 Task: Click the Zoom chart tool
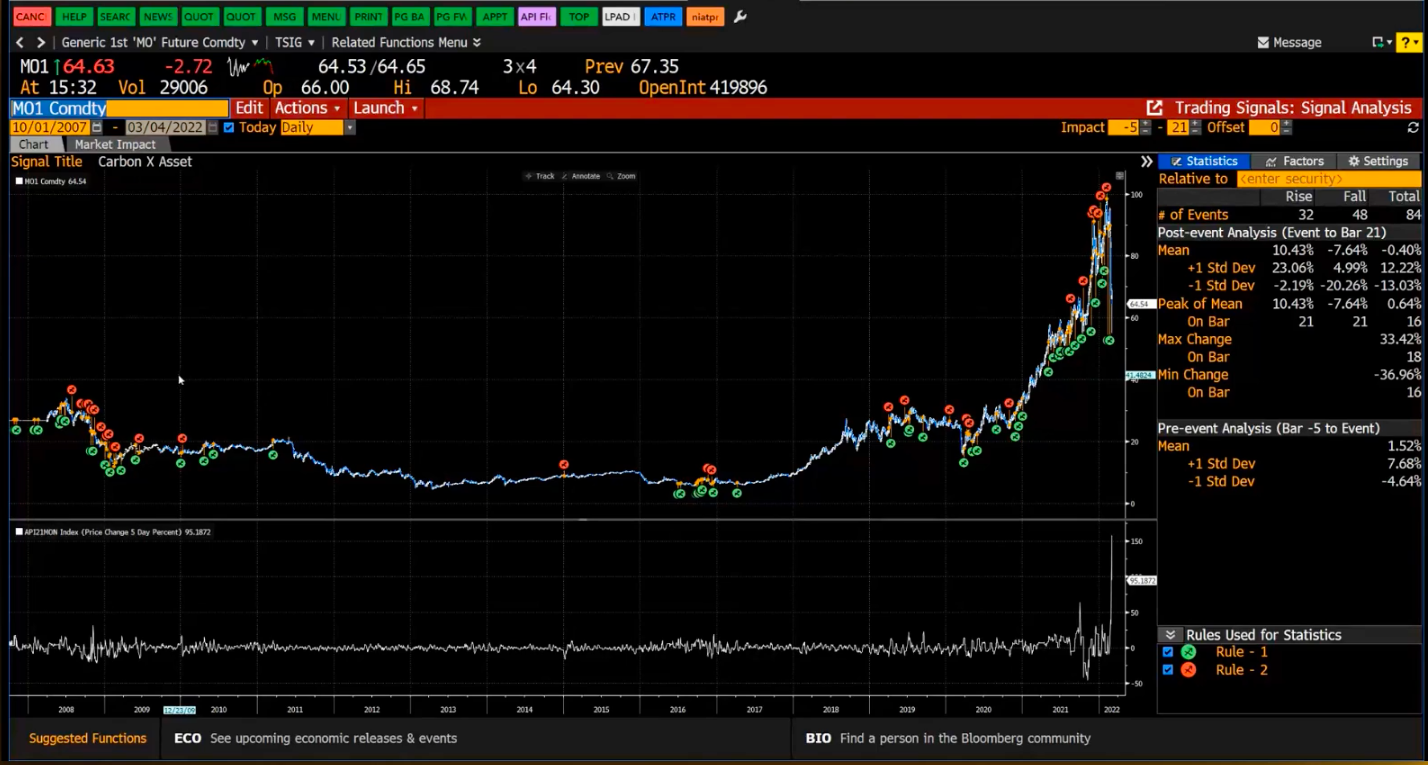click(x=621, y=176)
